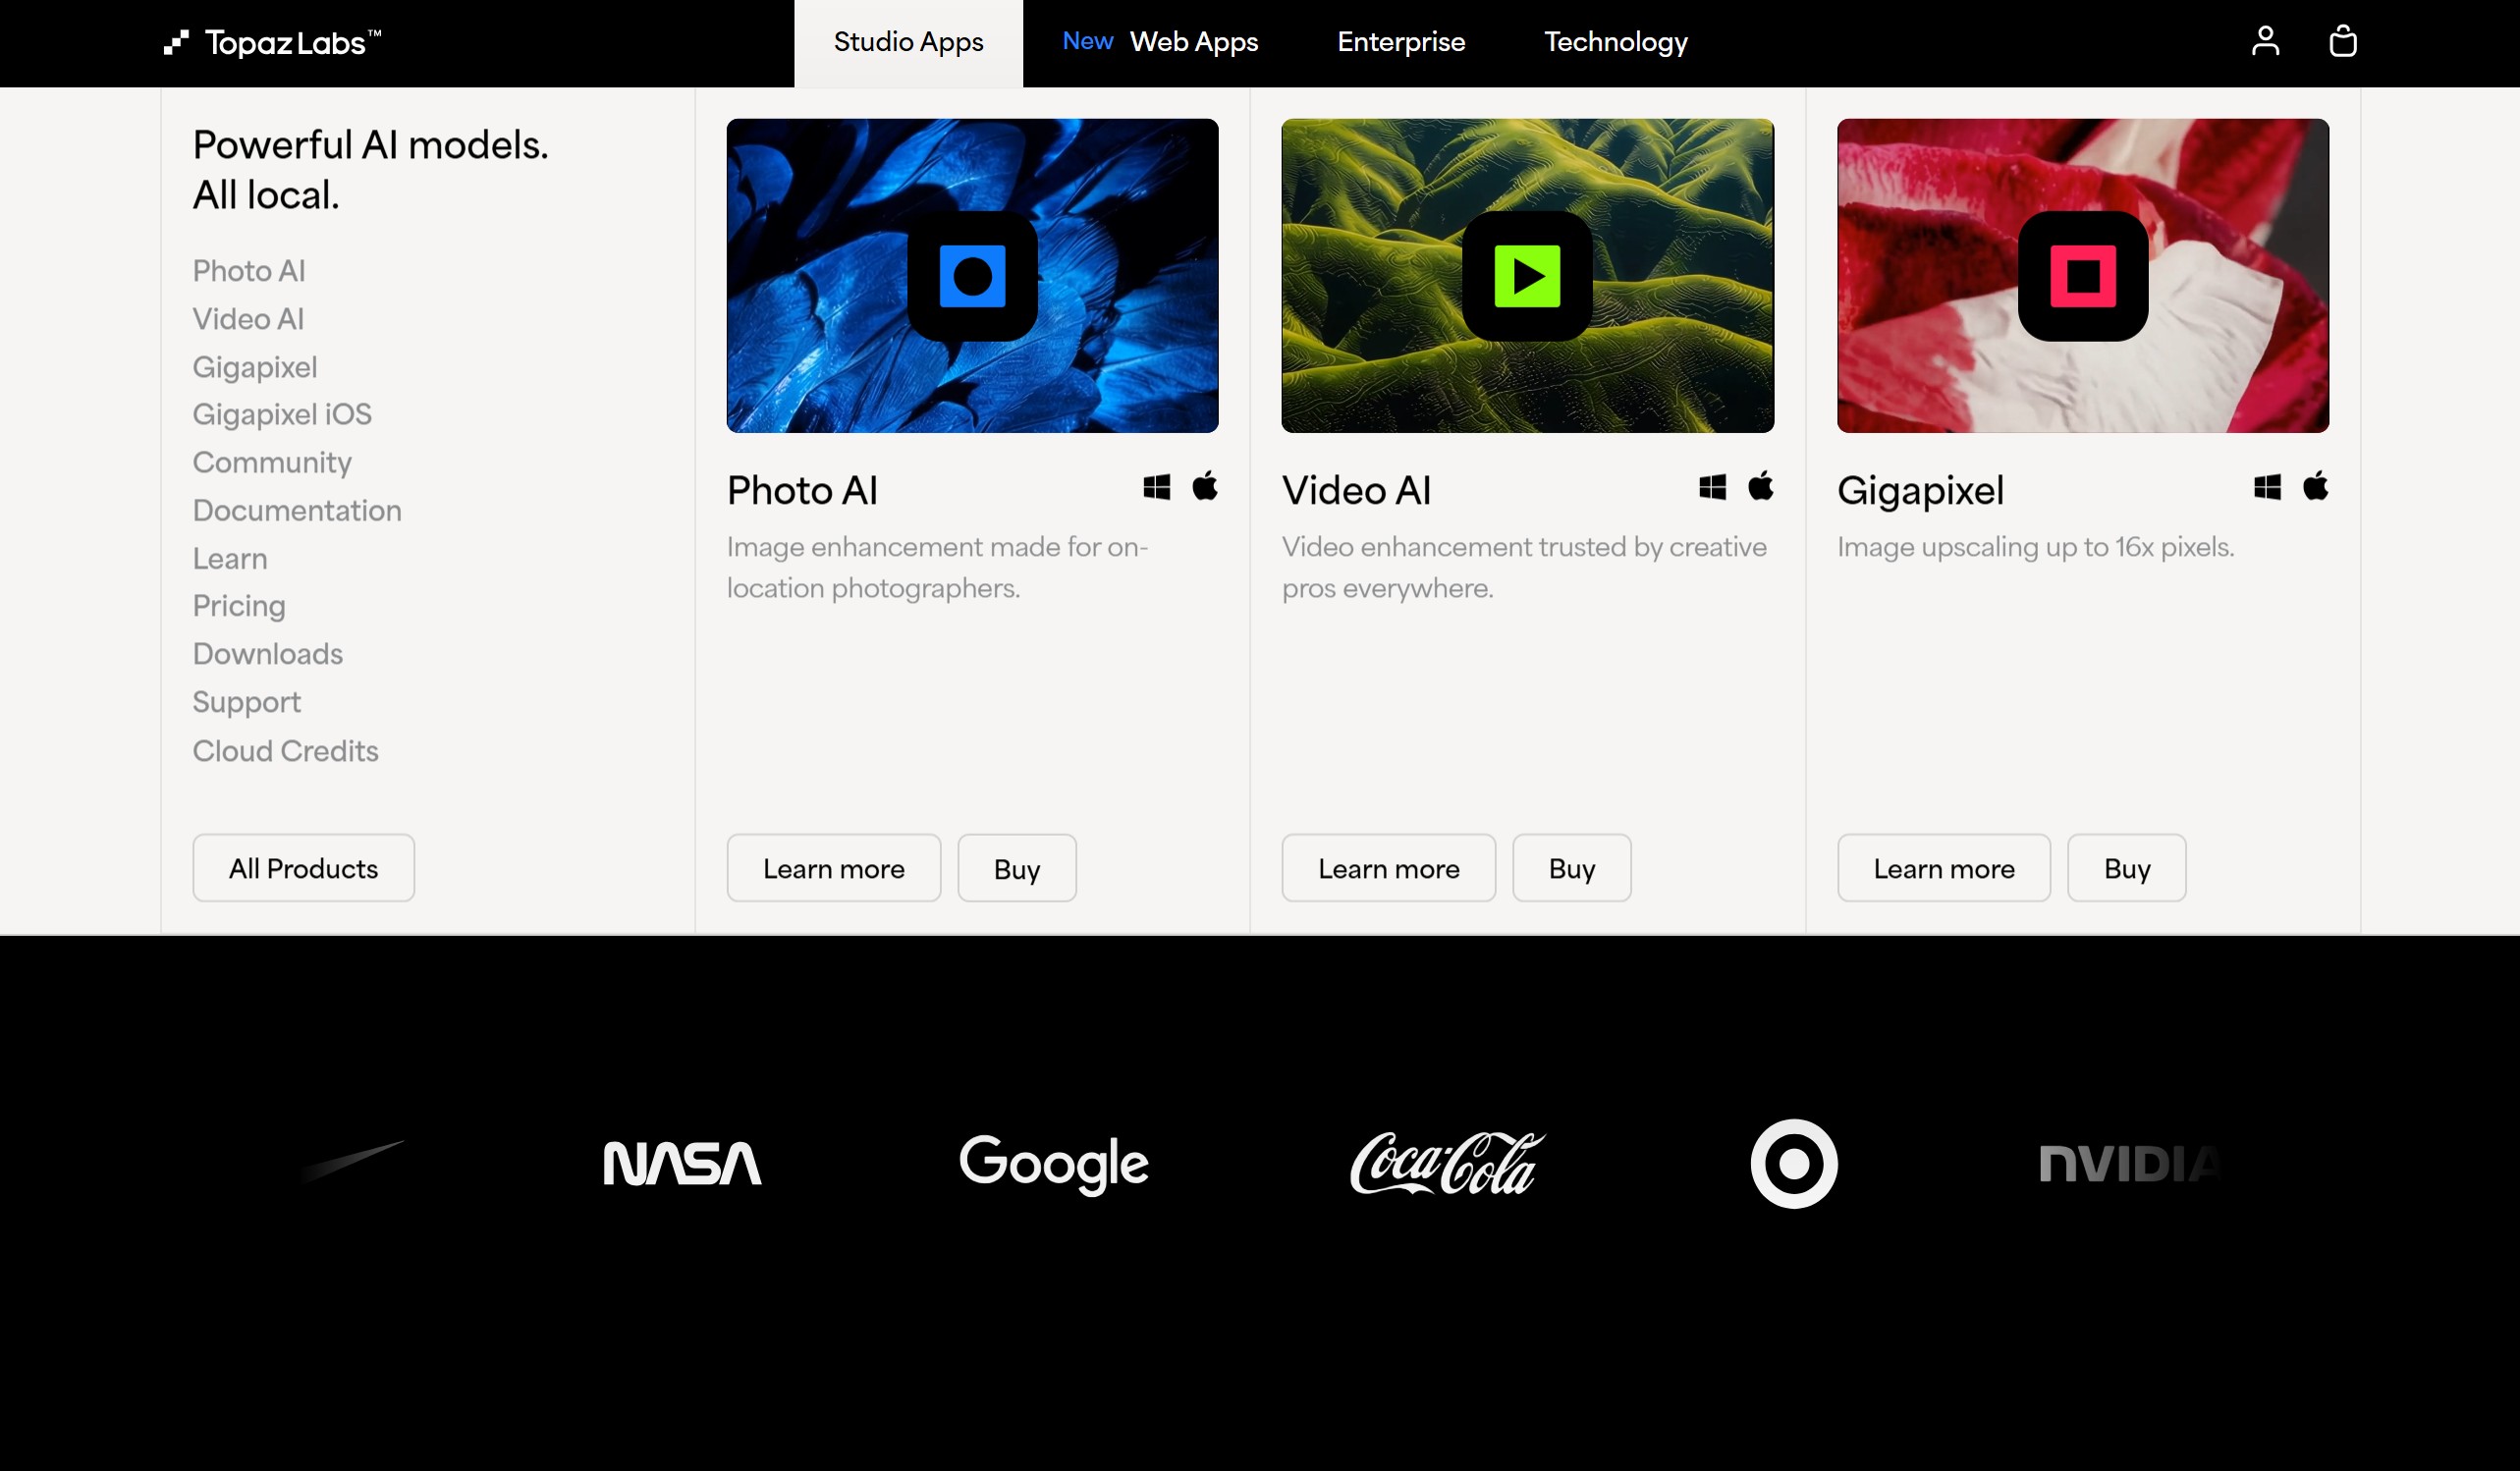This screenshot has width=2520, height=1471.
Task: Click the Photo AI blue app icon
Action: [972, 276]
